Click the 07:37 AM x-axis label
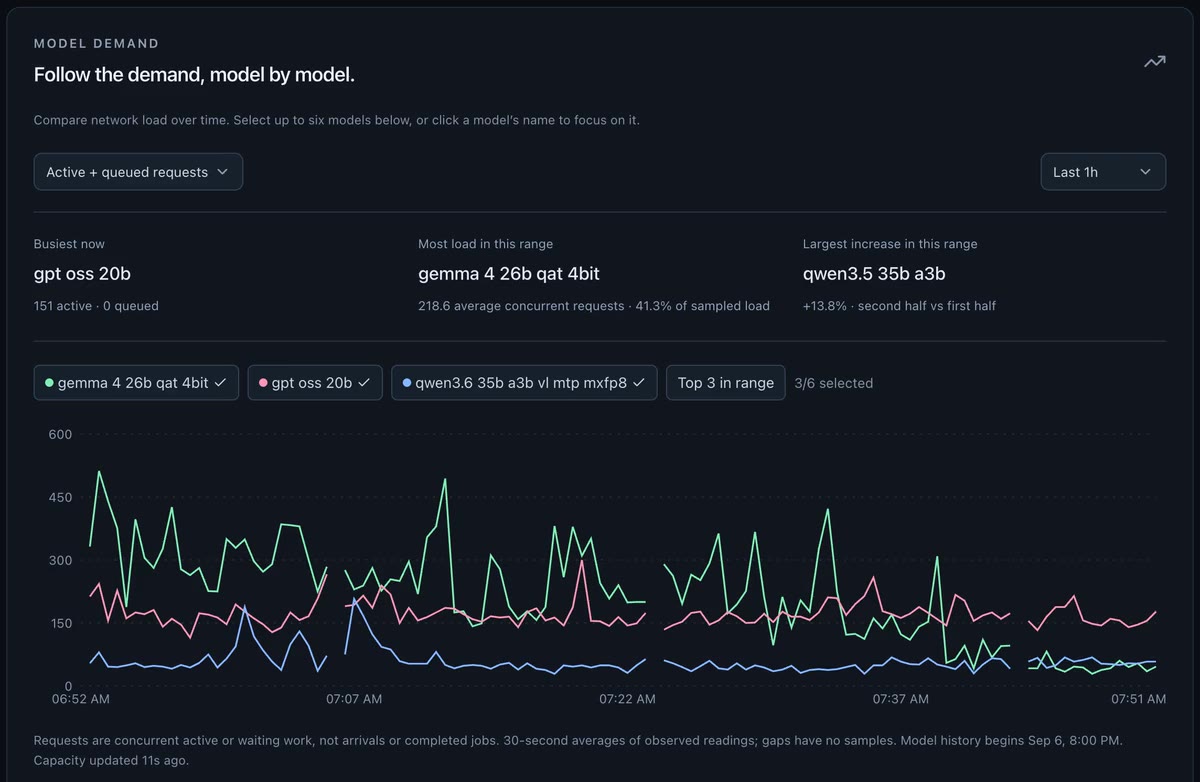Screen dimensions: 1200x782 (901, 699)
